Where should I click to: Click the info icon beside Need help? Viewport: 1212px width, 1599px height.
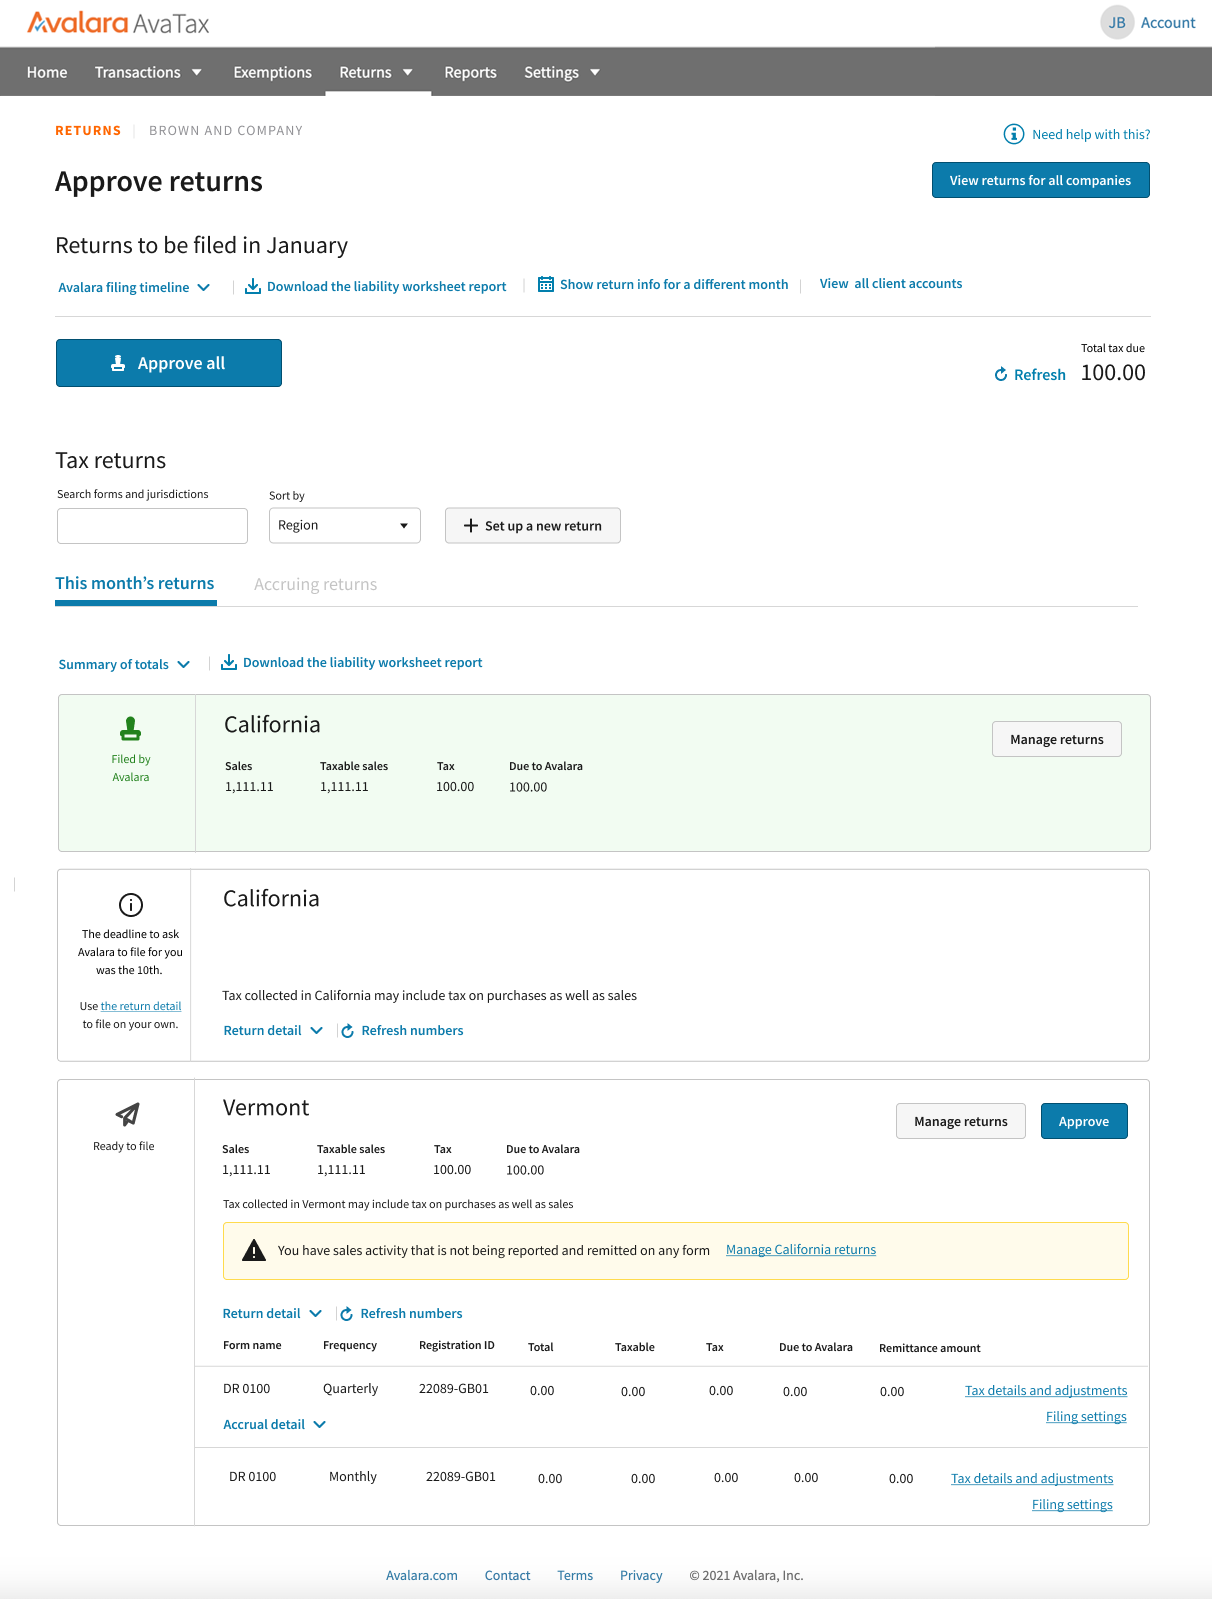click(1013, 134)
